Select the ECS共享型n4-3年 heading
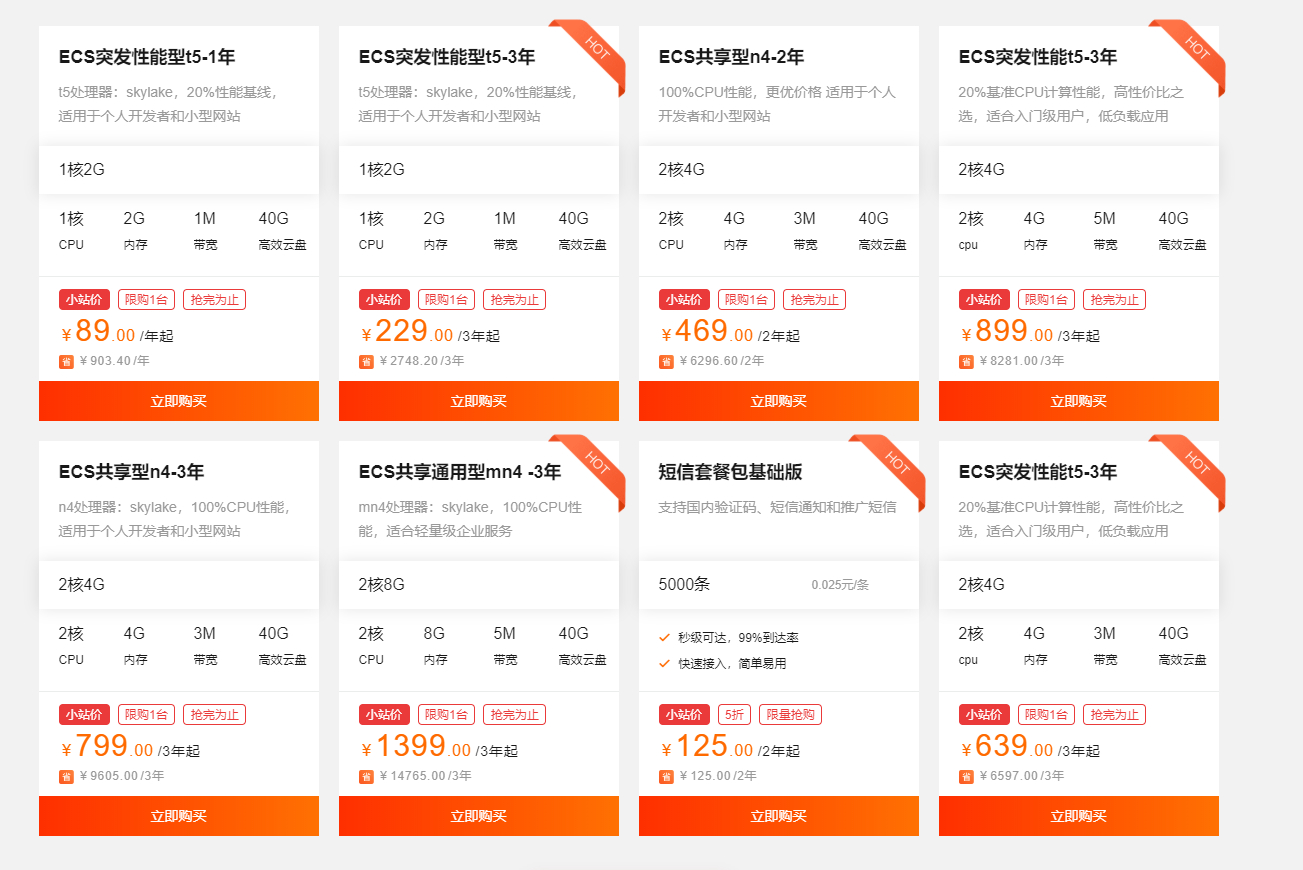This screenshot has height=870, width=1303. 131,472
